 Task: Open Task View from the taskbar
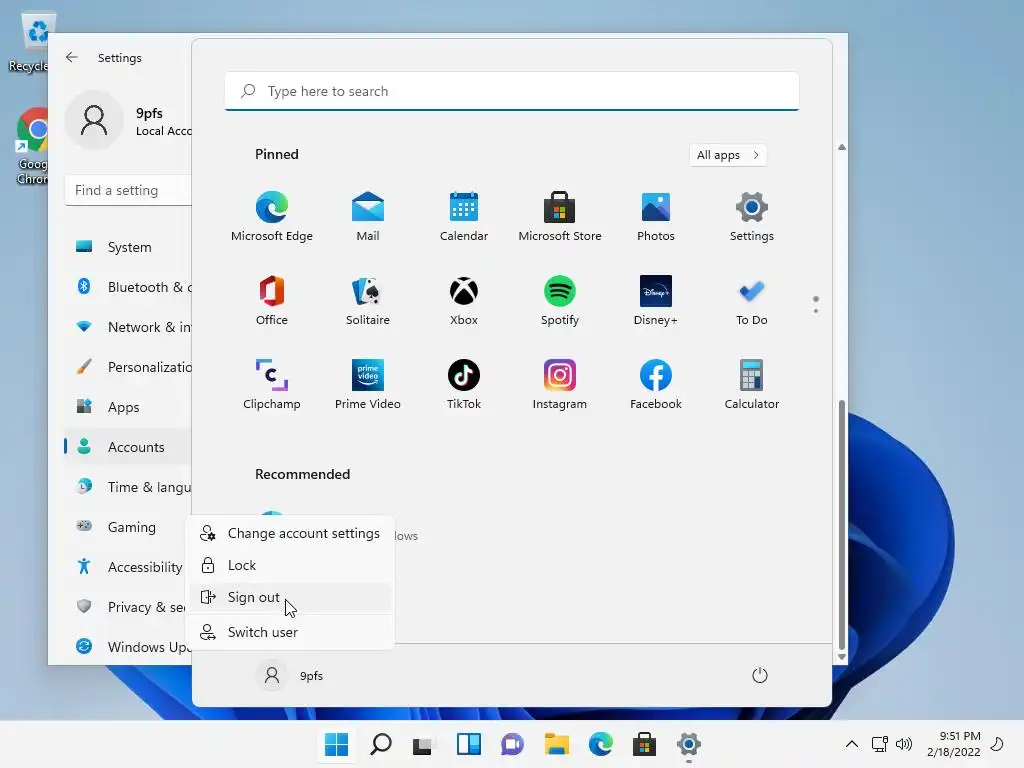423,744
